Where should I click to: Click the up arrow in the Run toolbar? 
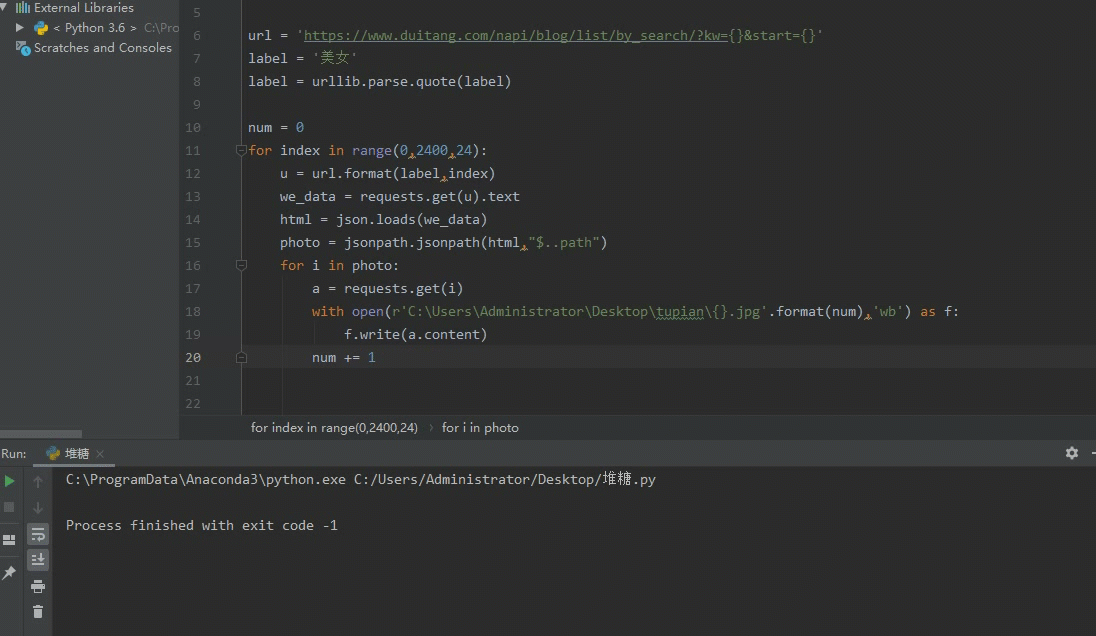coord(38,482)
